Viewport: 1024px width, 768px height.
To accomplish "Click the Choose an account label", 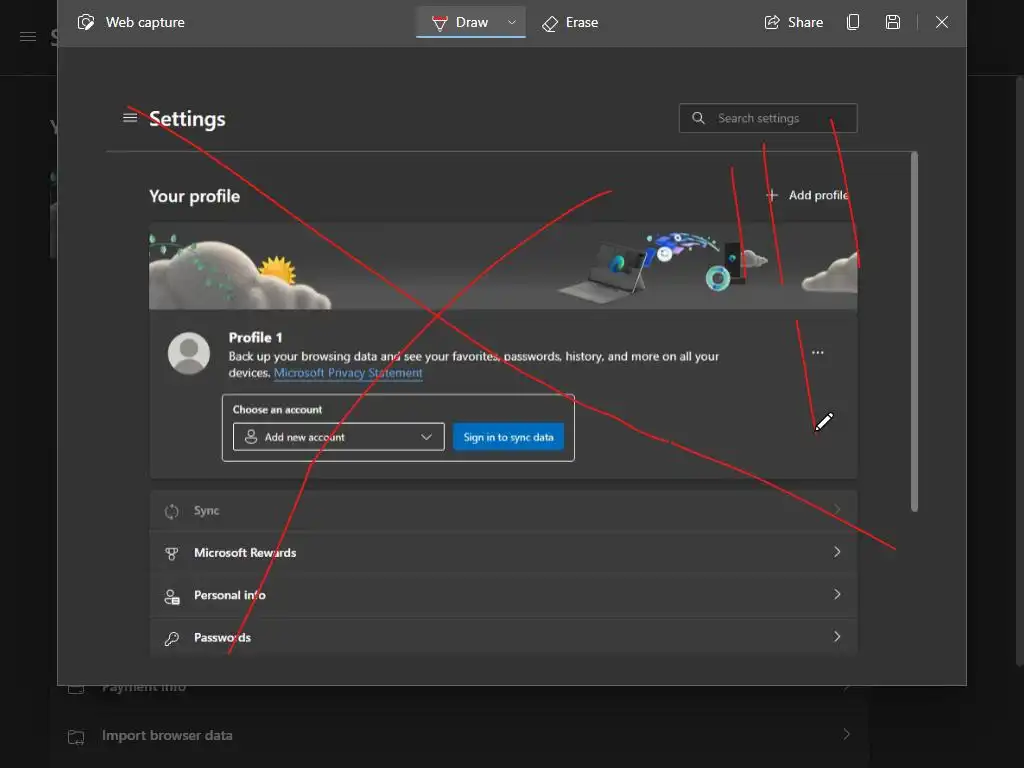I will coord(278,409).
